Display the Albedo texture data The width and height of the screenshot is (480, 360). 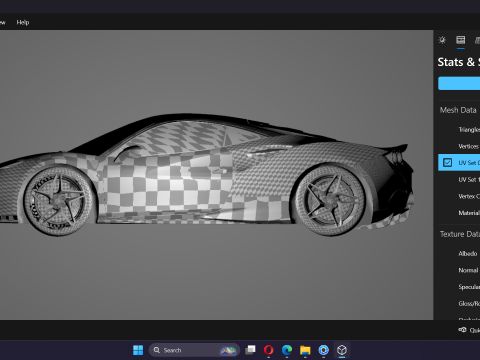click(x=468, y=254)
